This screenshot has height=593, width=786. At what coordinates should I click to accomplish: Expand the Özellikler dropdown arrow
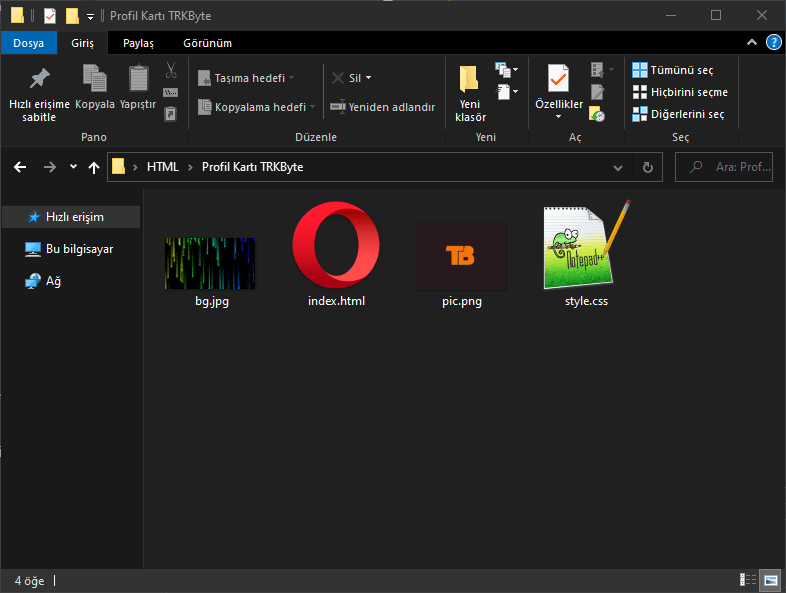click(x=558, y=117)
